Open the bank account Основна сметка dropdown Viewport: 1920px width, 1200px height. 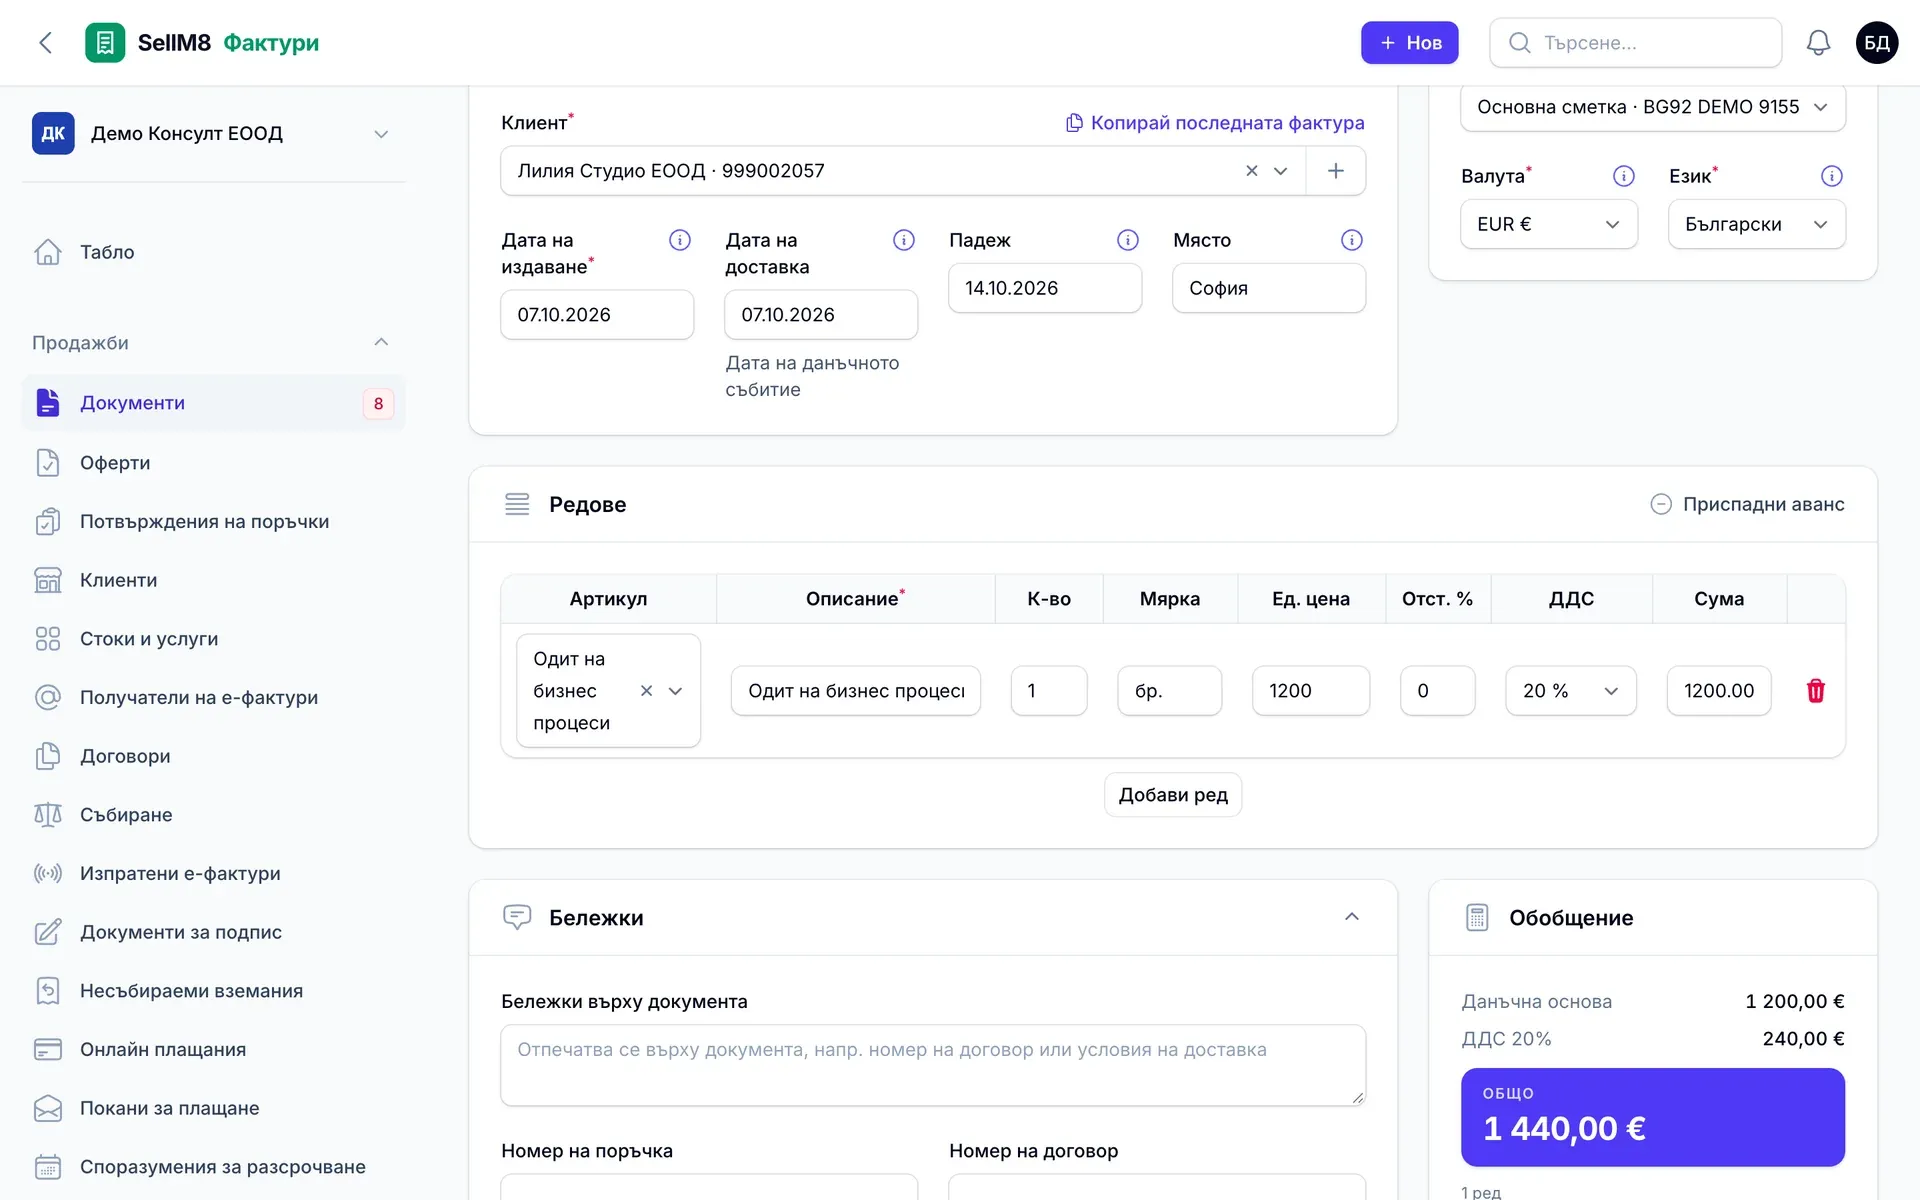coord(1653,107)
